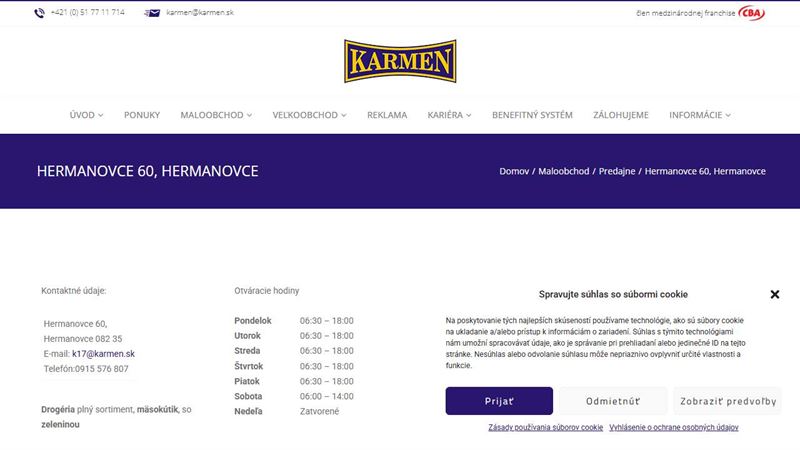The width and height of the screenshot is (800, 450).
Task: Click the Karmen logo
Action: [400, 61]
